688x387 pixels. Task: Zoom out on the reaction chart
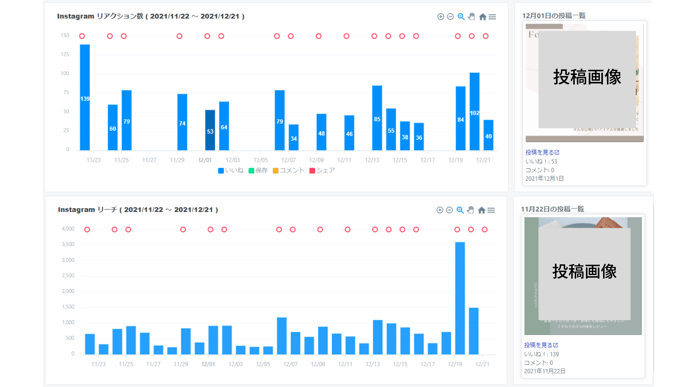click(x=450, y=17)
